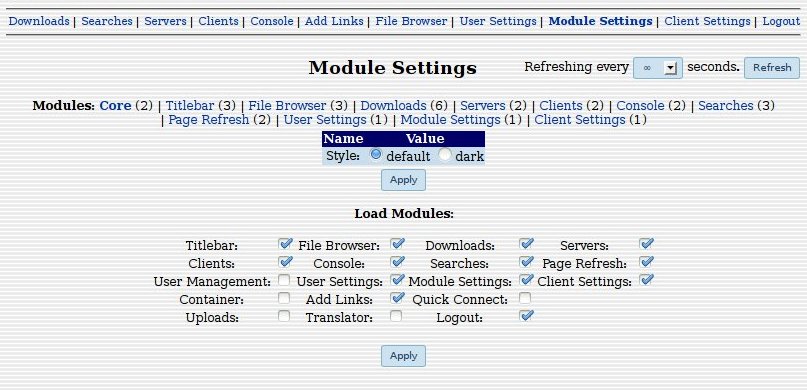Click the Logout link at top right
This screenshot has width=807, height=390.
pyautogui.click(x=781, y=21)
